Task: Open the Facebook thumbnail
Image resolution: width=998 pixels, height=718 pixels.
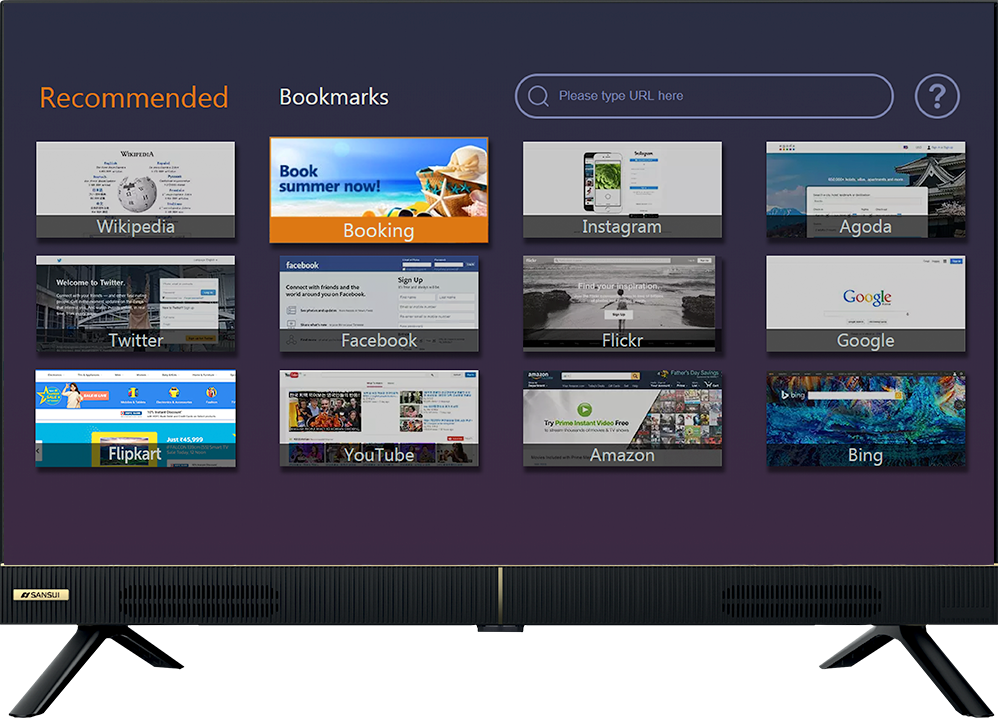Action: pyautogui.click(x=379, y=304)
